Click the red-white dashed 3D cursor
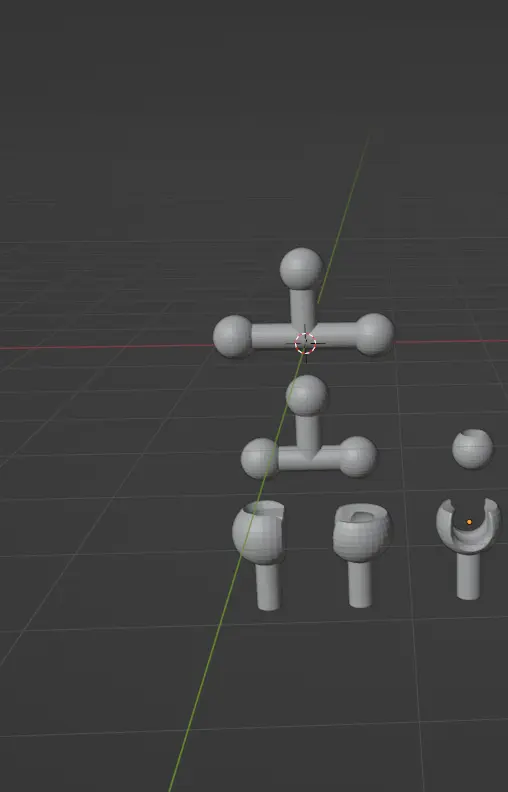This screenshot has width=508, height=792. pos(305,343)
